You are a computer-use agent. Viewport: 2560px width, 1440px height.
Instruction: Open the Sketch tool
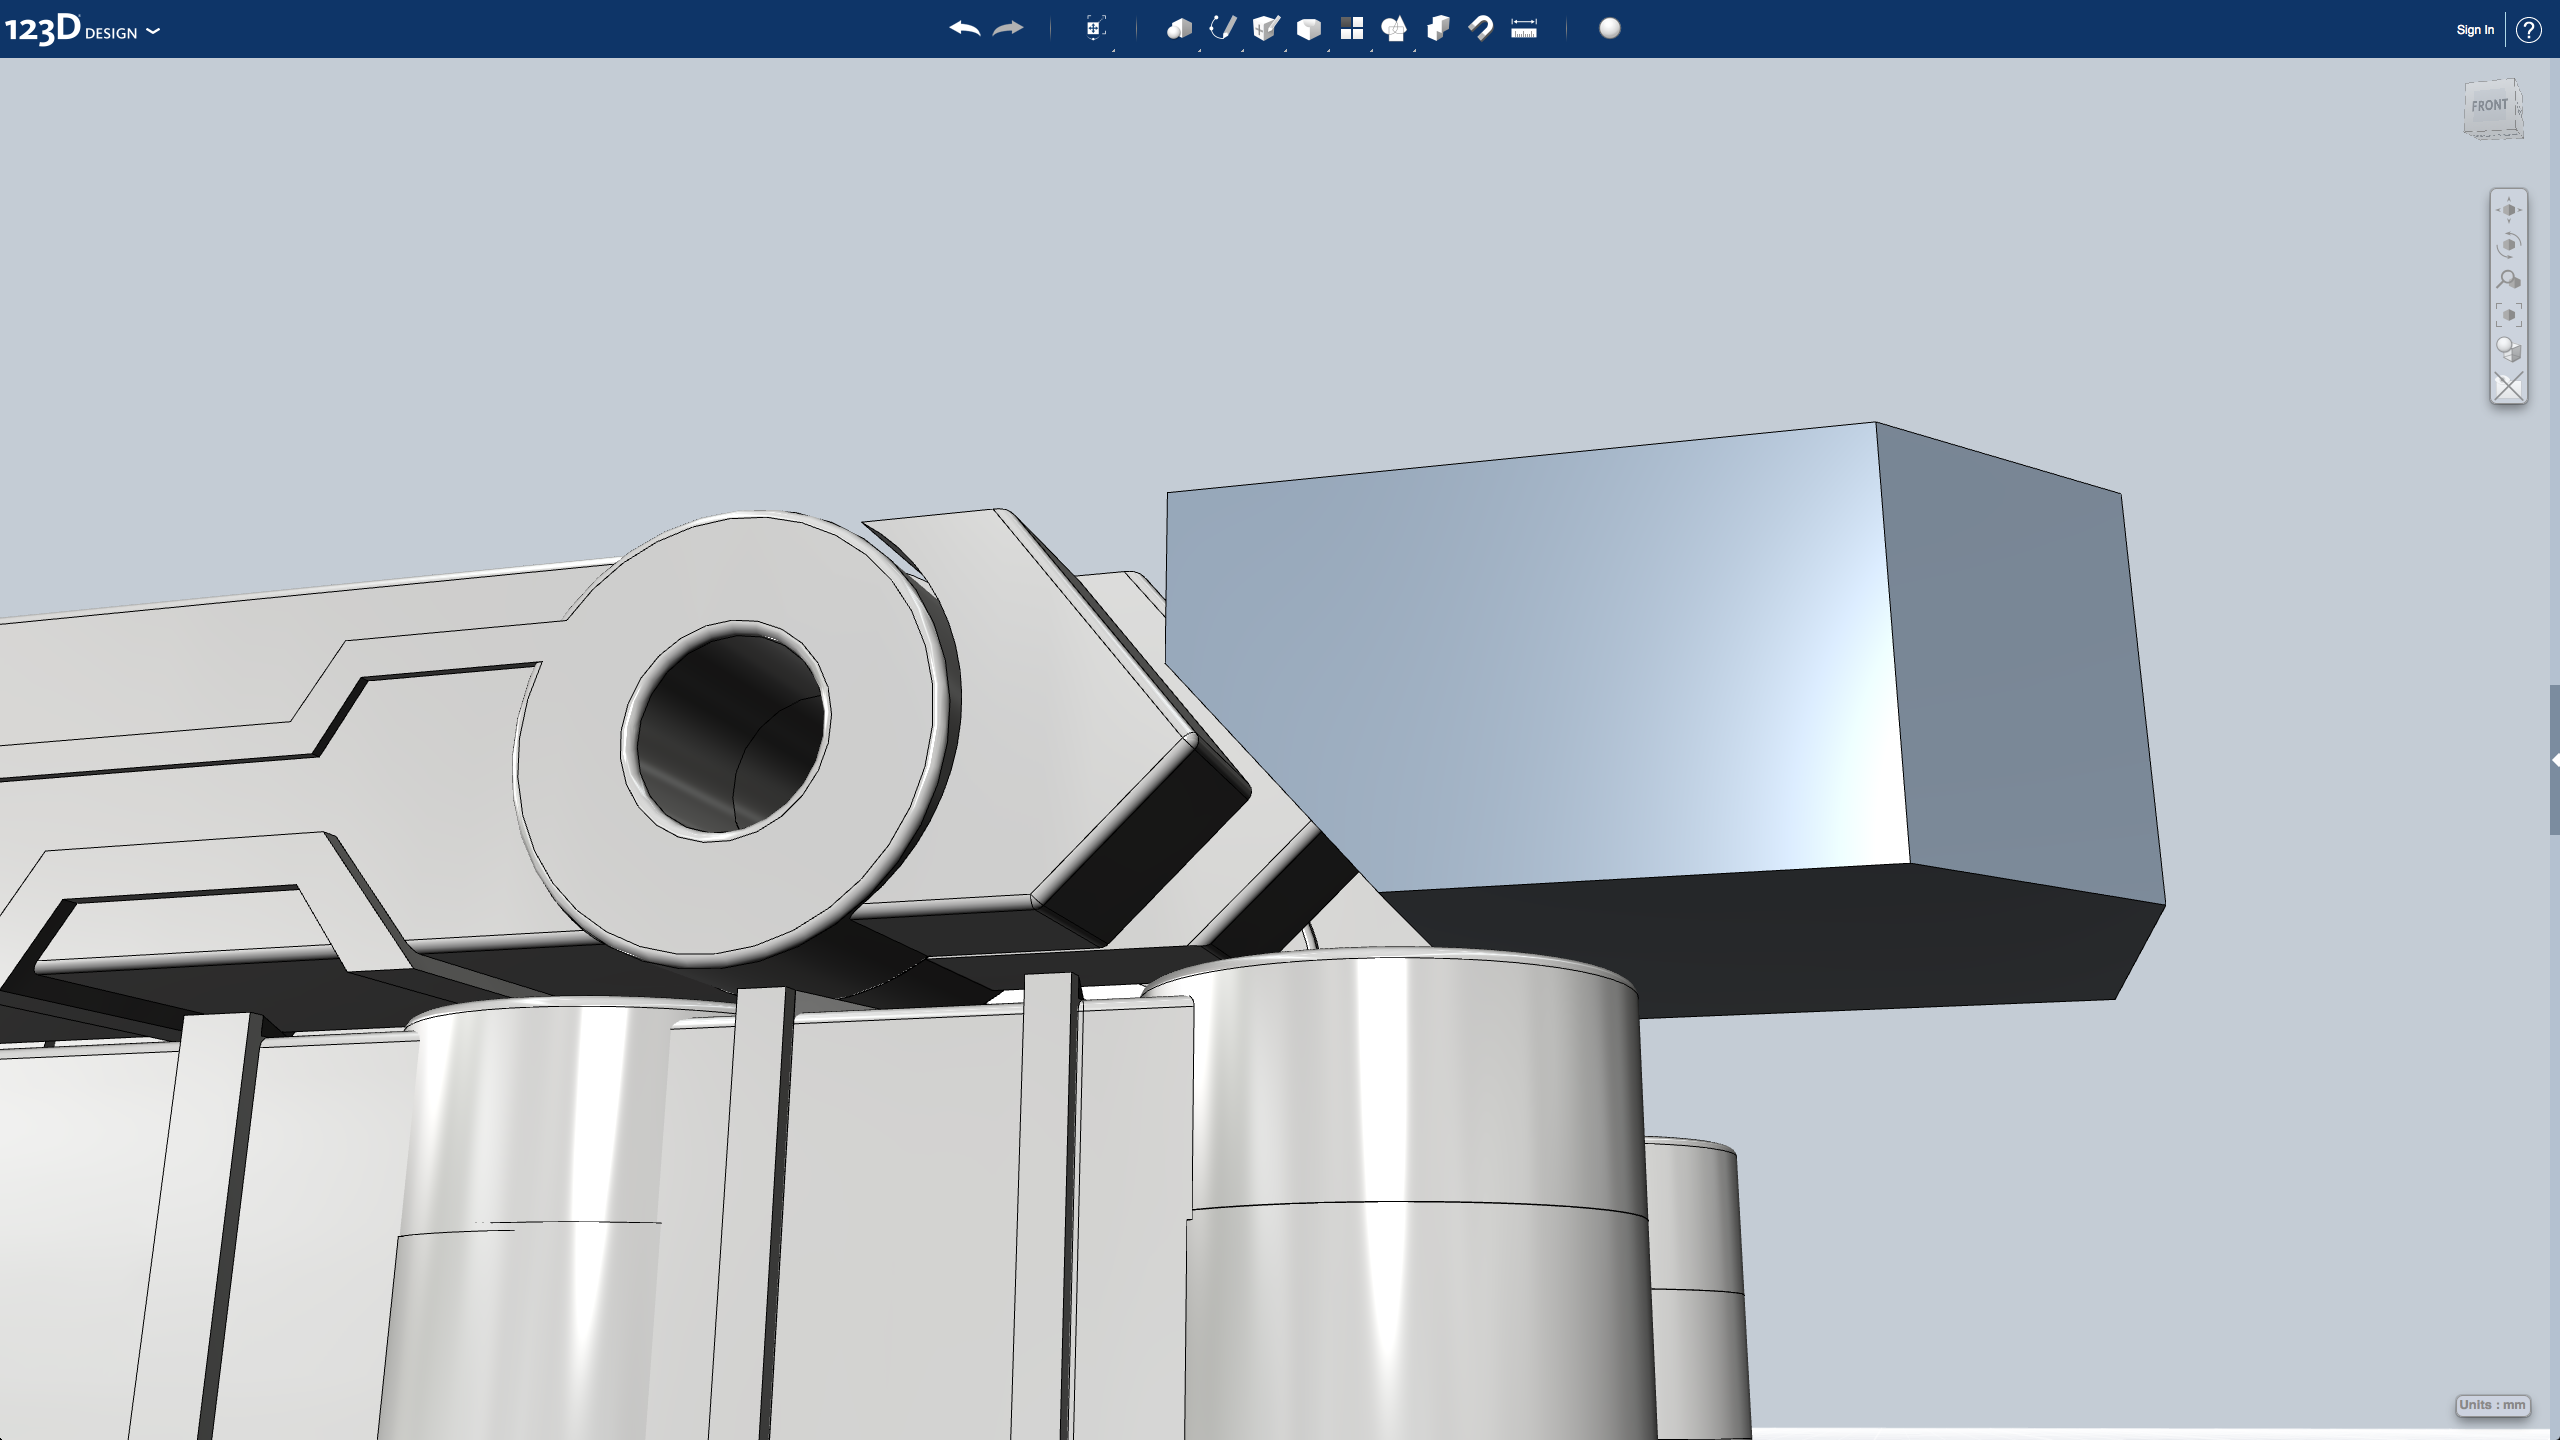1222,29
